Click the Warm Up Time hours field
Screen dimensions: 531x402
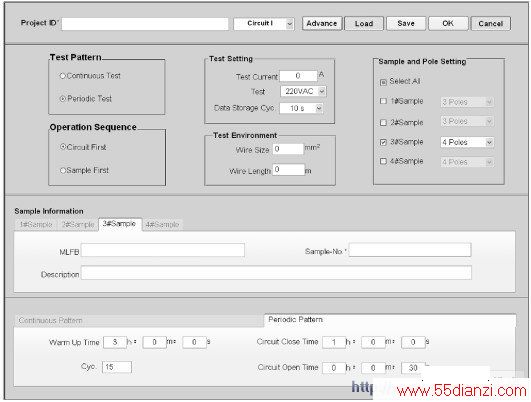(x=115, y=342)
